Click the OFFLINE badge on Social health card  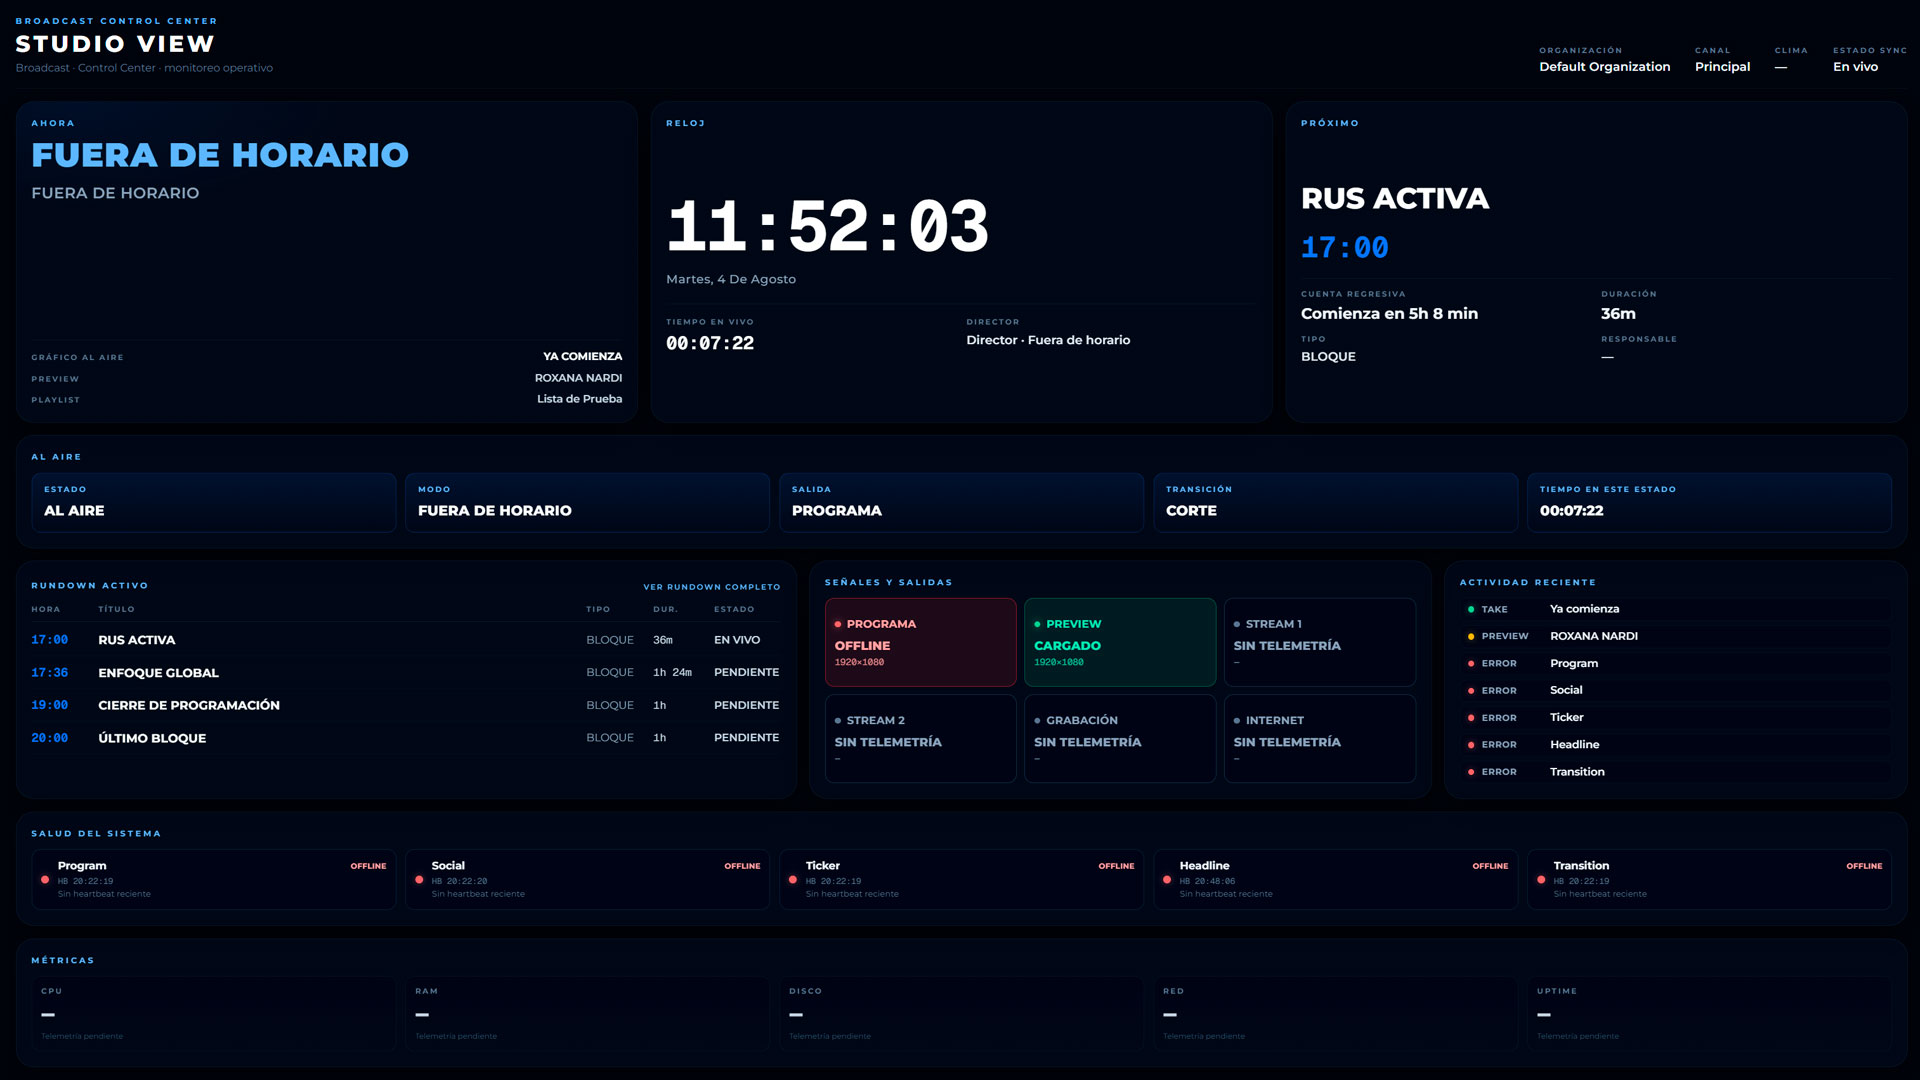click(742, 866)
